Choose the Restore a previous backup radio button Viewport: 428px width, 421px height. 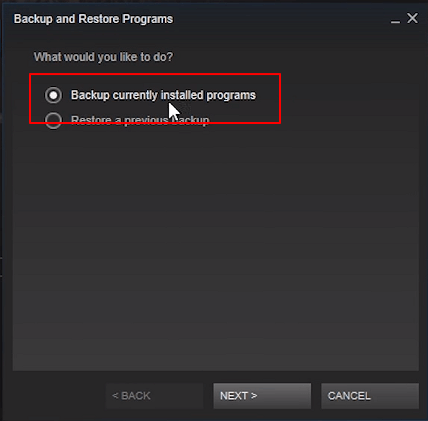53,120
